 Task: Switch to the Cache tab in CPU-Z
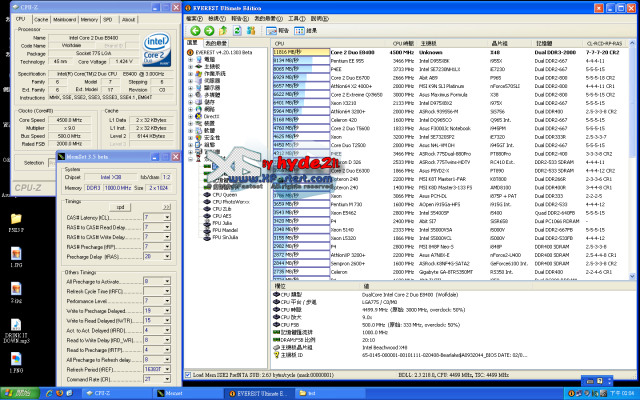[41, 20]
